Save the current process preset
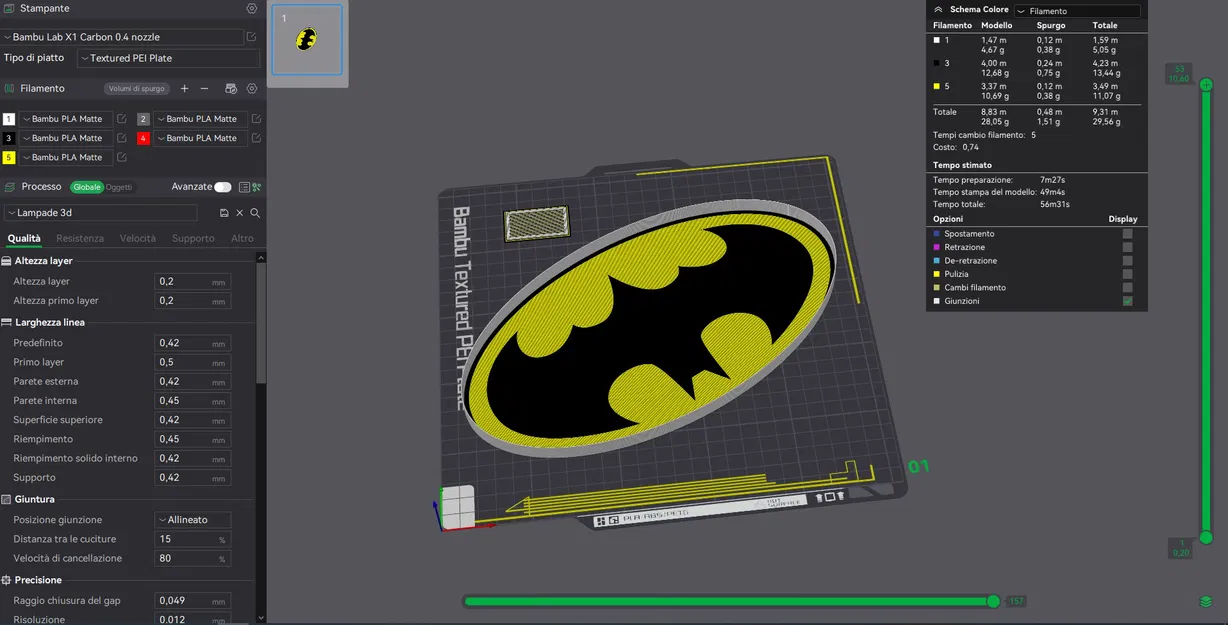The width and height of the screenshot is (1228, 625). point(224,212)
